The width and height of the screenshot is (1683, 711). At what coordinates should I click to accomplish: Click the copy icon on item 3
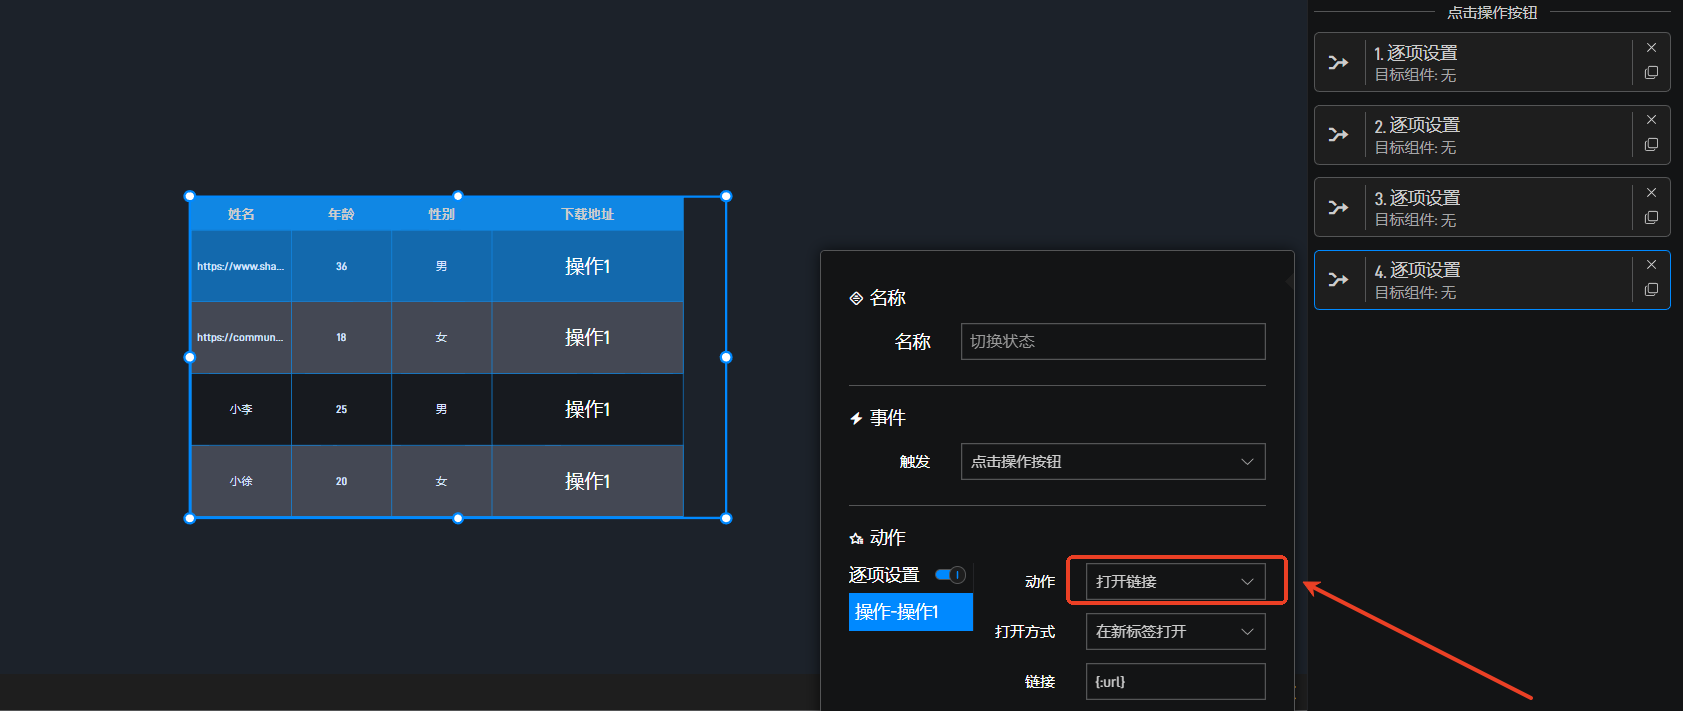click(x=1651, y=218)
